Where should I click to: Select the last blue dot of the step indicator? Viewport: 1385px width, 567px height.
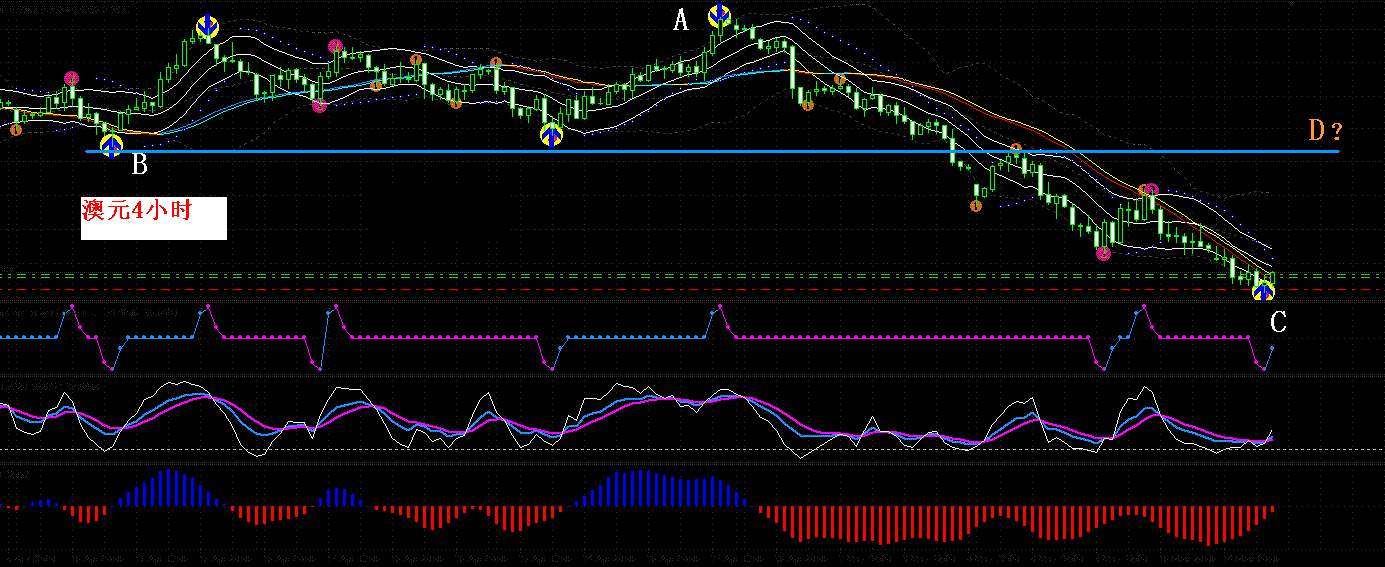(1273, 348)
